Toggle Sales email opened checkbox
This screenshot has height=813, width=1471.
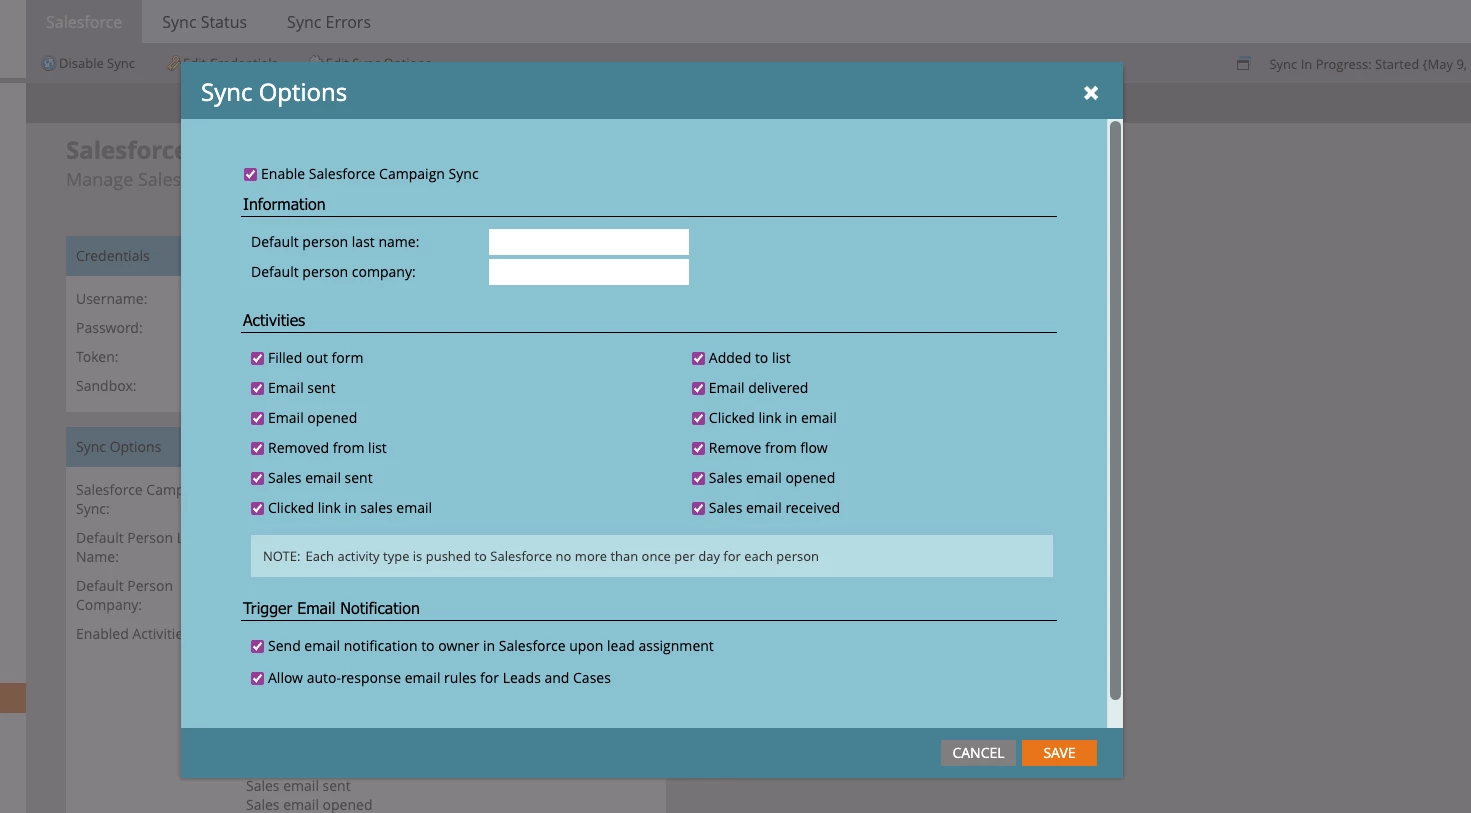click(x=698, y=478)
